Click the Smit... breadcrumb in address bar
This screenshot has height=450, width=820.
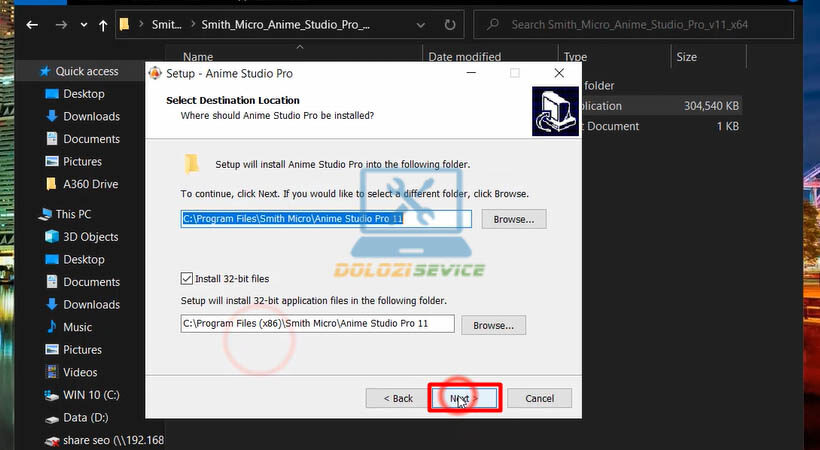coord(166,25)
